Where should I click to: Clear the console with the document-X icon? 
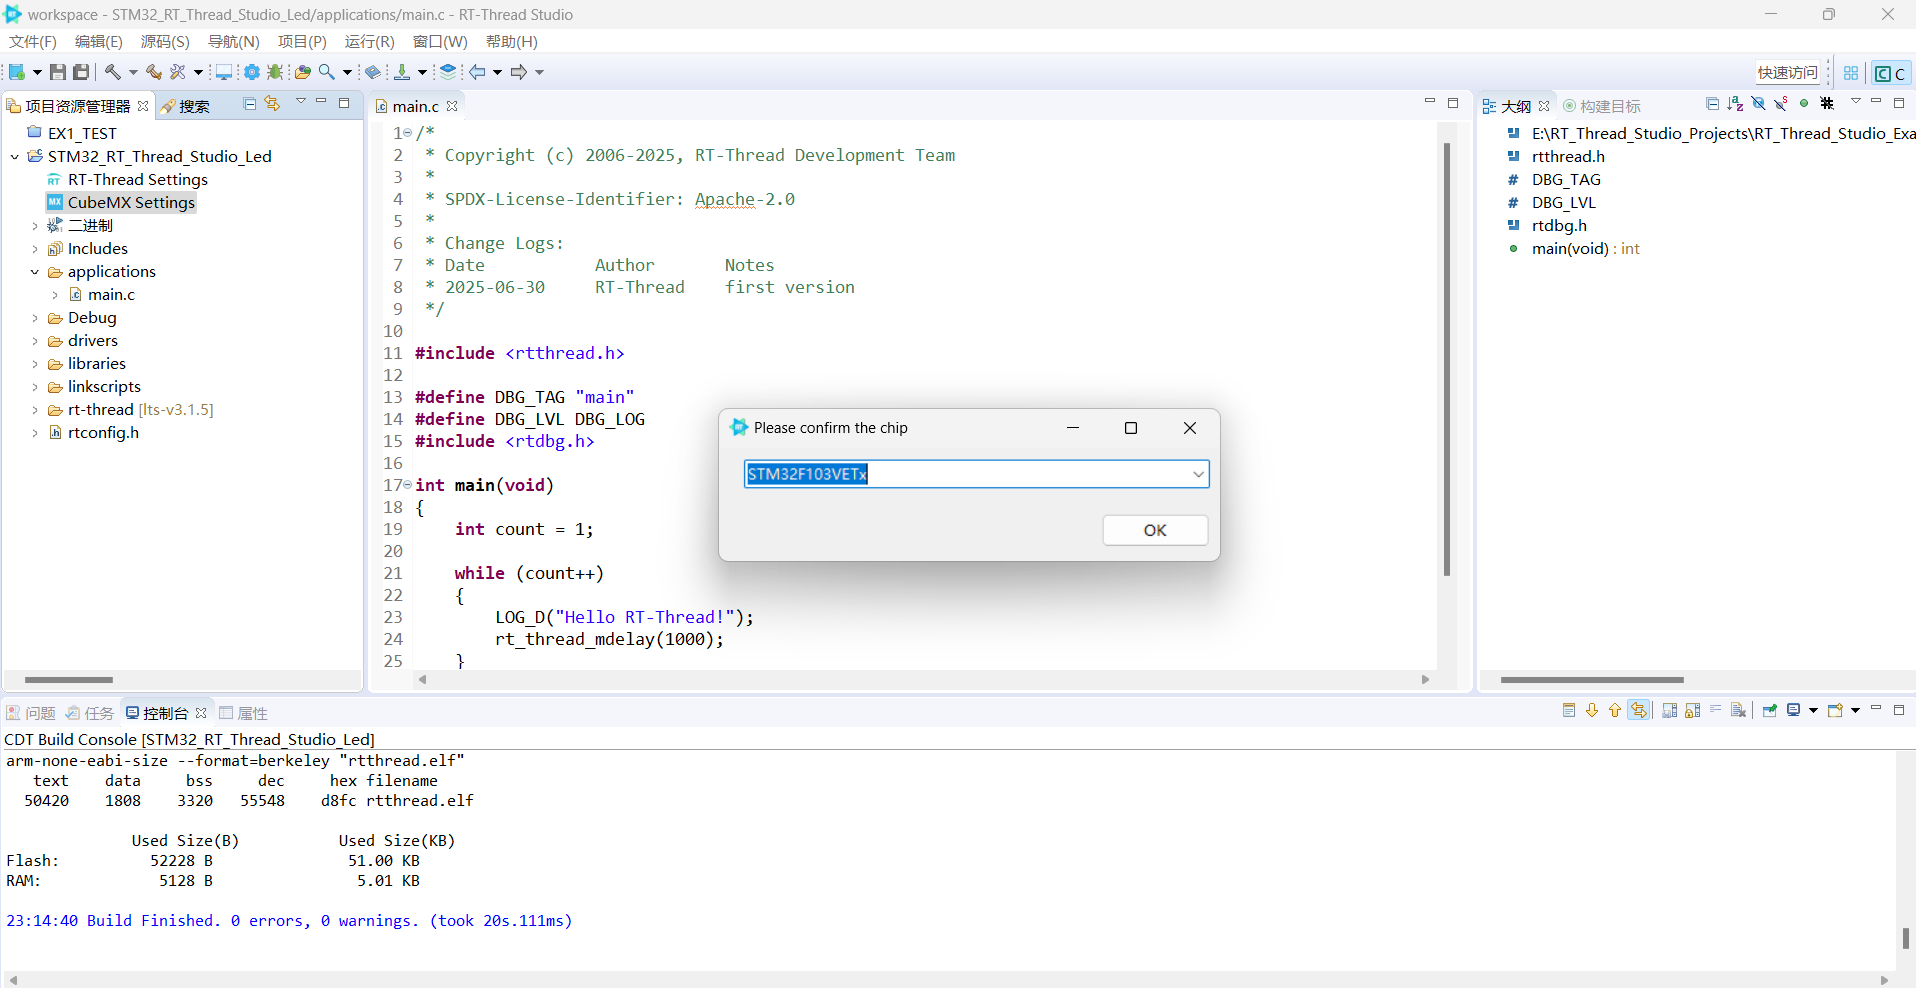1738,711
